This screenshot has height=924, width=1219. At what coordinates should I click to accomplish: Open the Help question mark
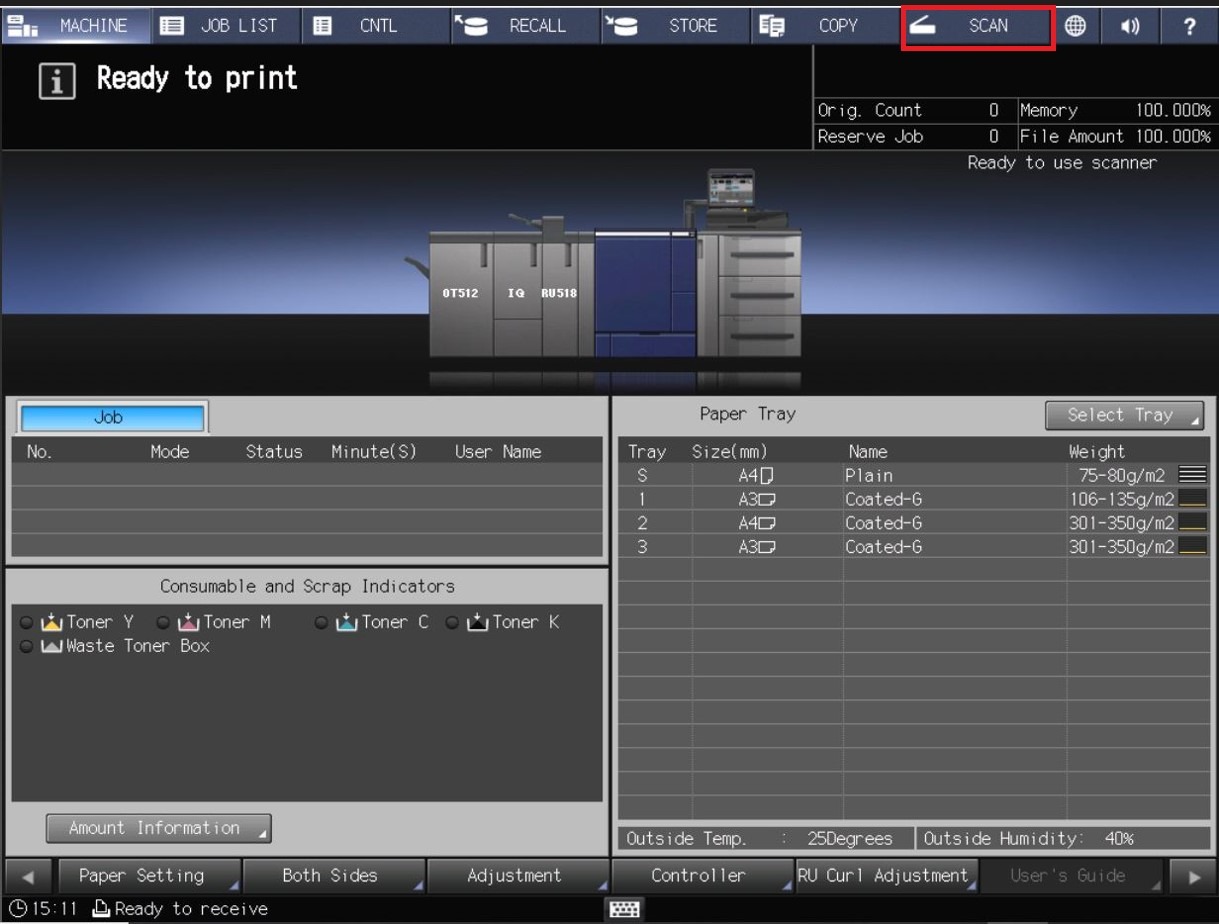point(1188,26)
